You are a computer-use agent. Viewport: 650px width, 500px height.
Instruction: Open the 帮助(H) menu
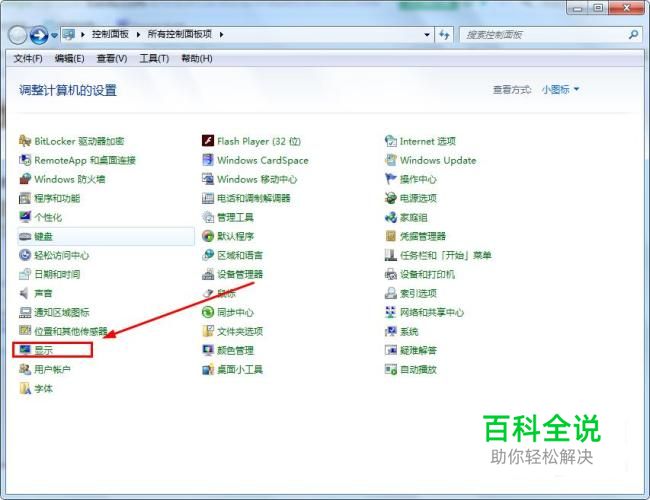tap(197, 58)
